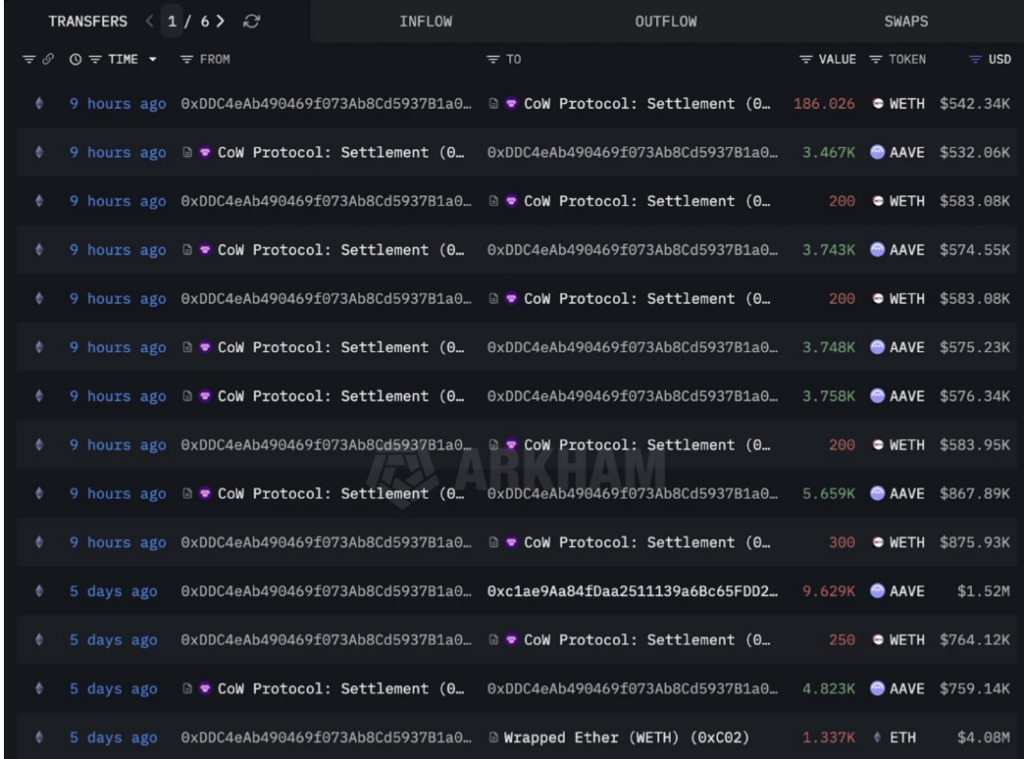
Task: Click the clock icon beside TIME header
Action: pos(75,60)
